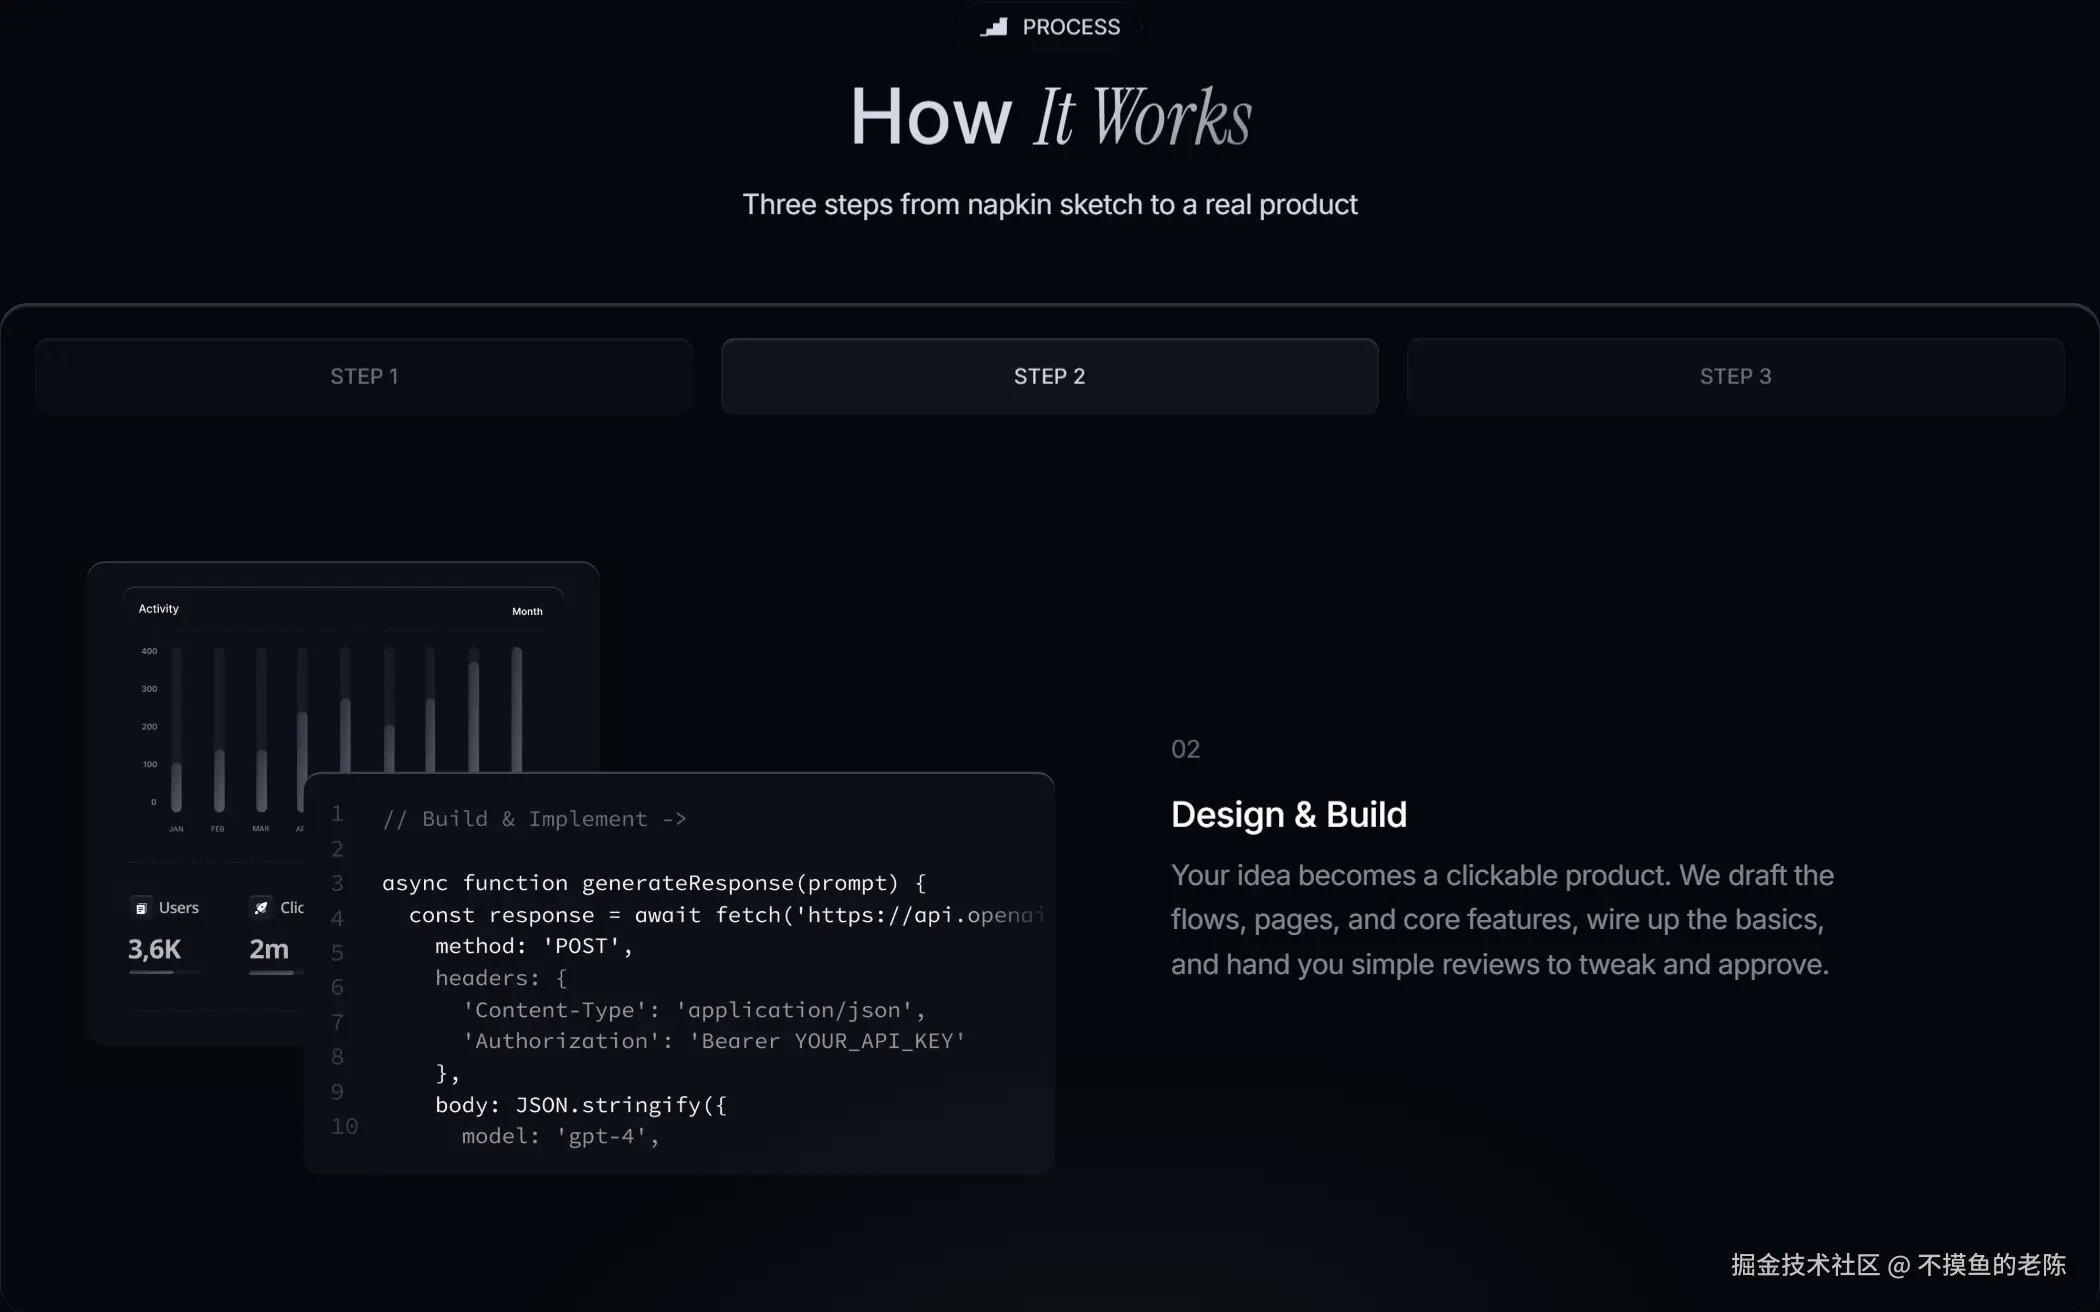Click the Users document icon
Screen dimensions: 2100x1312
pyautogui.click(x=141, y=908)
